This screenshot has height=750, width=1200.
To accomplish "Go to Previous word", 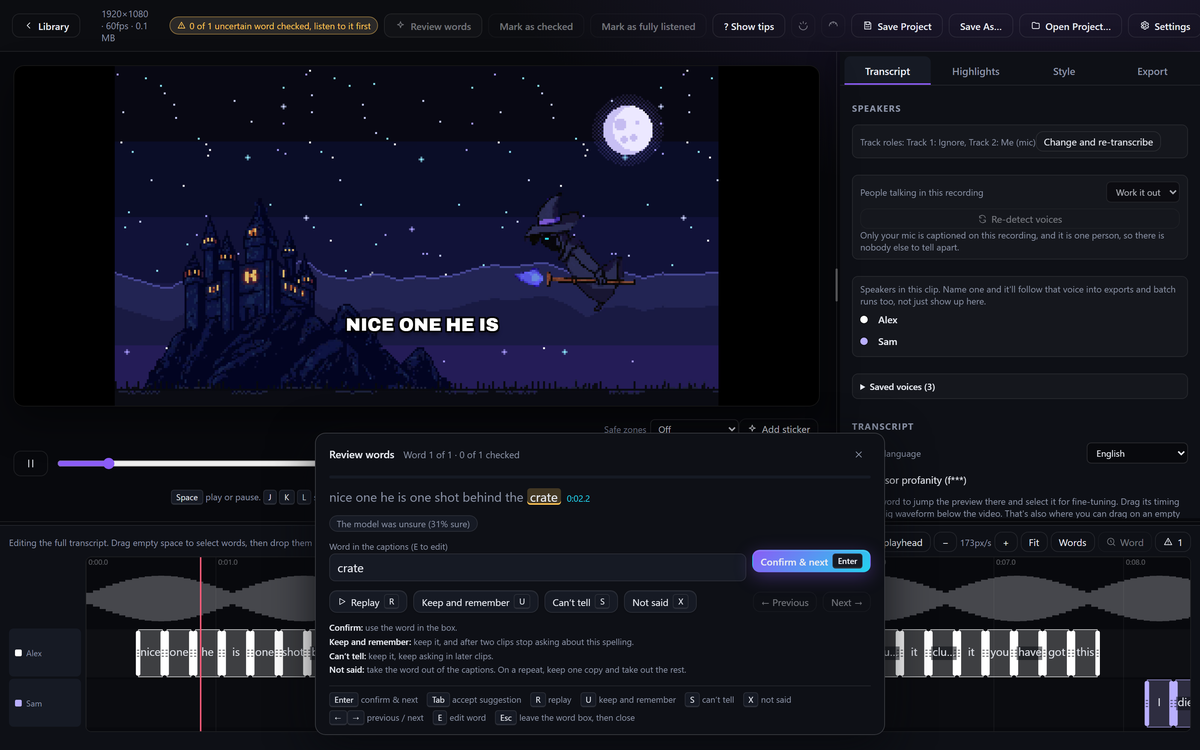I will 784,602.
